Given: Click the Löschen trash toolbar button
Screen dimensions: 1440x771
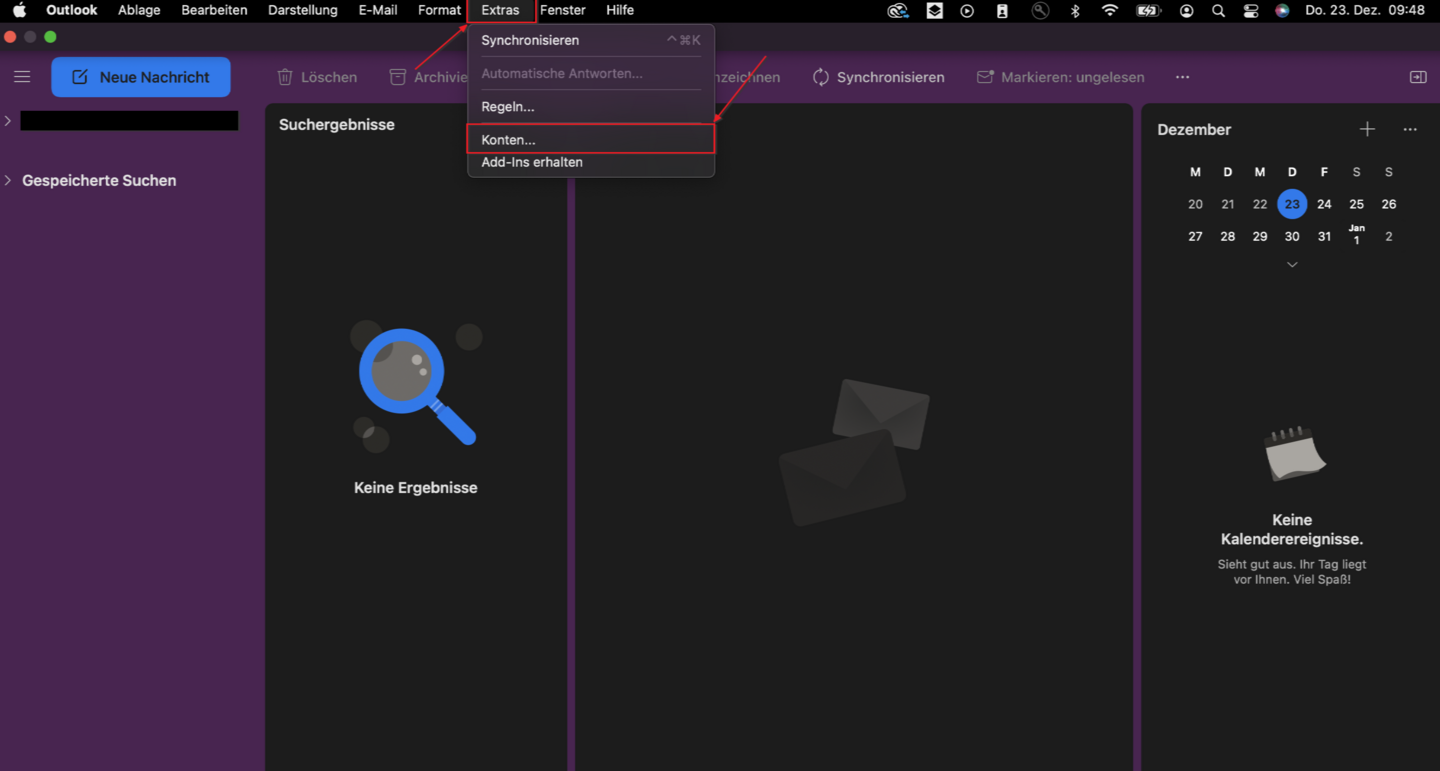Looking at the screenshot, I should [x=317, y=77].
